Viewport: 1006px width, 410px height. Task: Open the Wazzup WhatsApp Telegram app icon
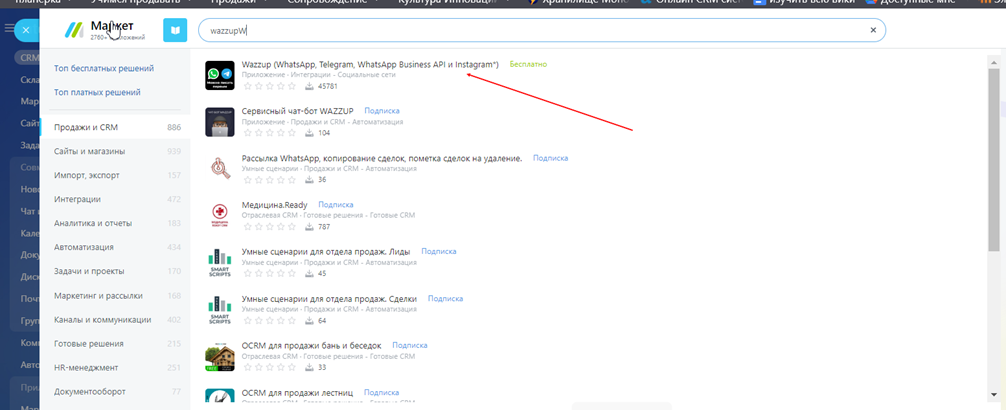(x=219, y=75)
